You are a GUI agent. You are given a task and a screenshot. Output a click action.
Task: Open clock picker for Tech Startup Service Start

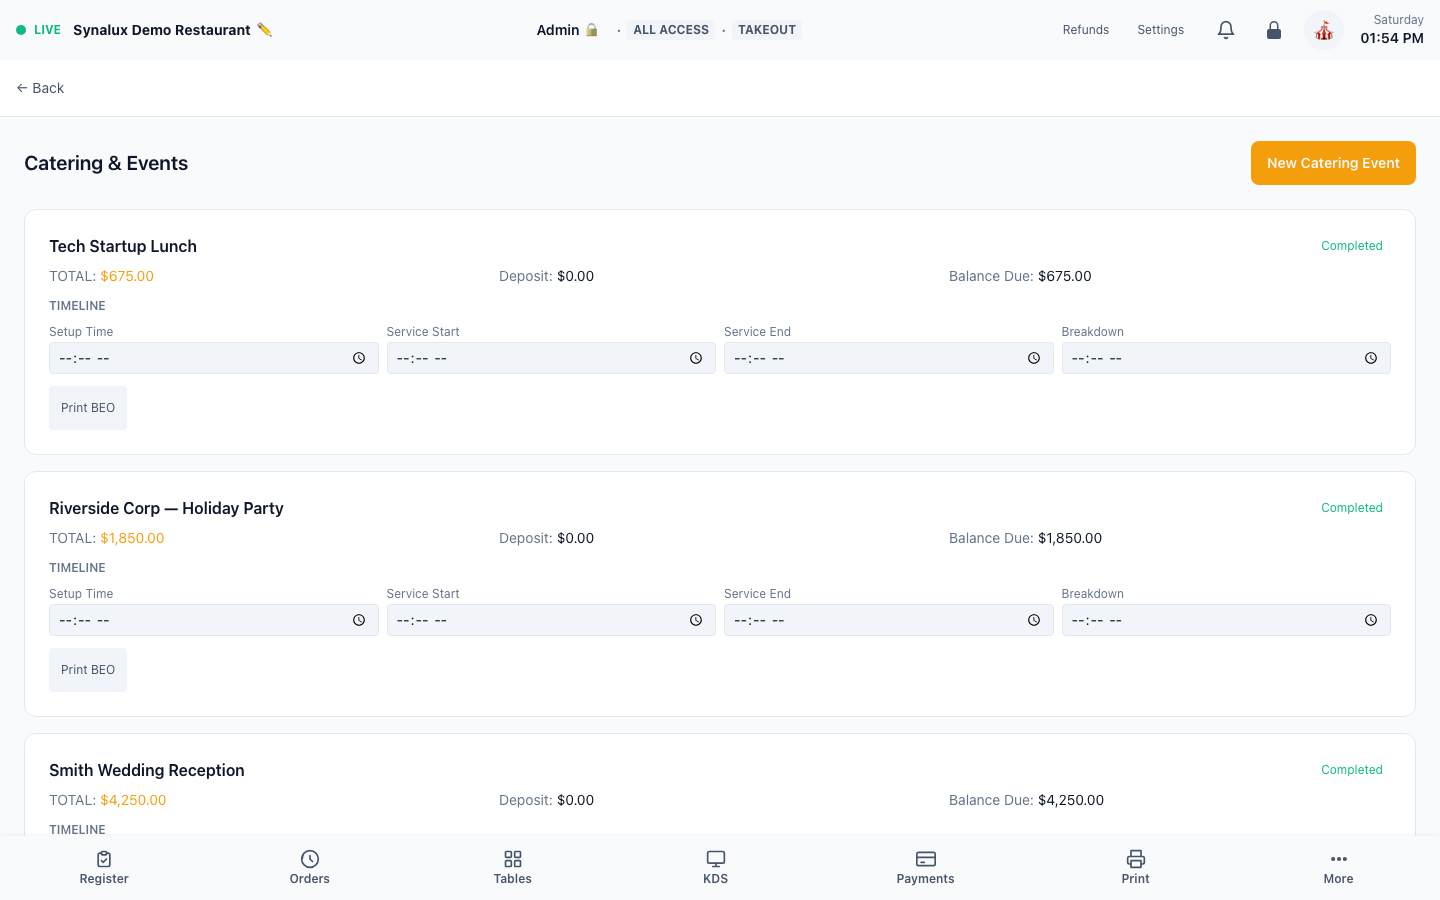[696, 358]
